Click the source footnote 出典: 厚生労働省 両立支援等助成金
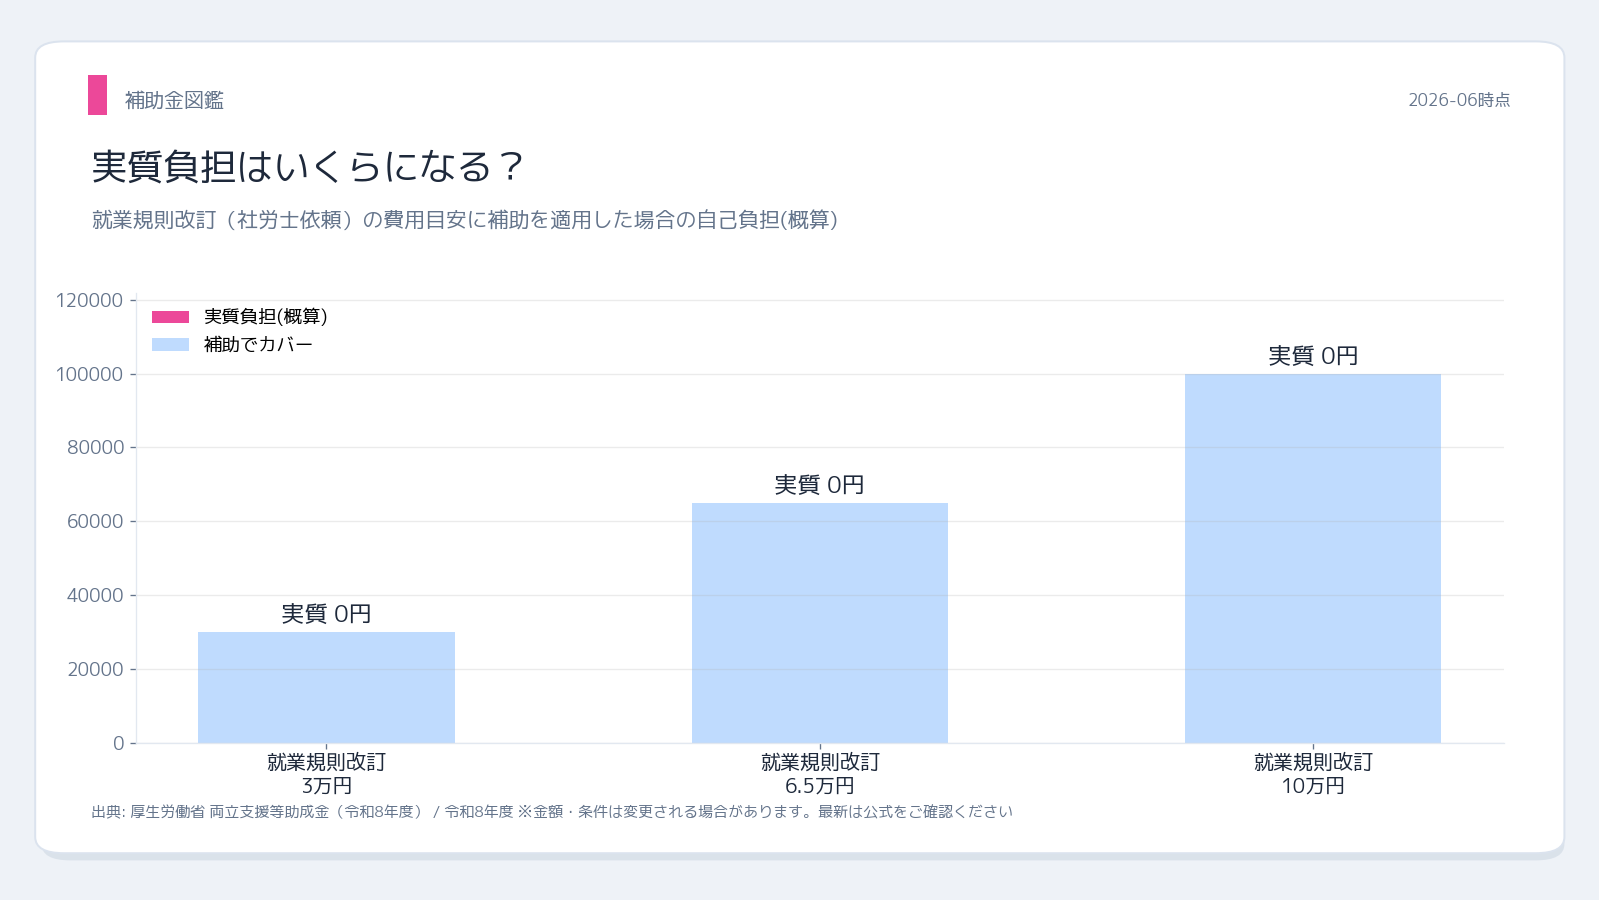1599x900 pixels. (x=552, y=812)
